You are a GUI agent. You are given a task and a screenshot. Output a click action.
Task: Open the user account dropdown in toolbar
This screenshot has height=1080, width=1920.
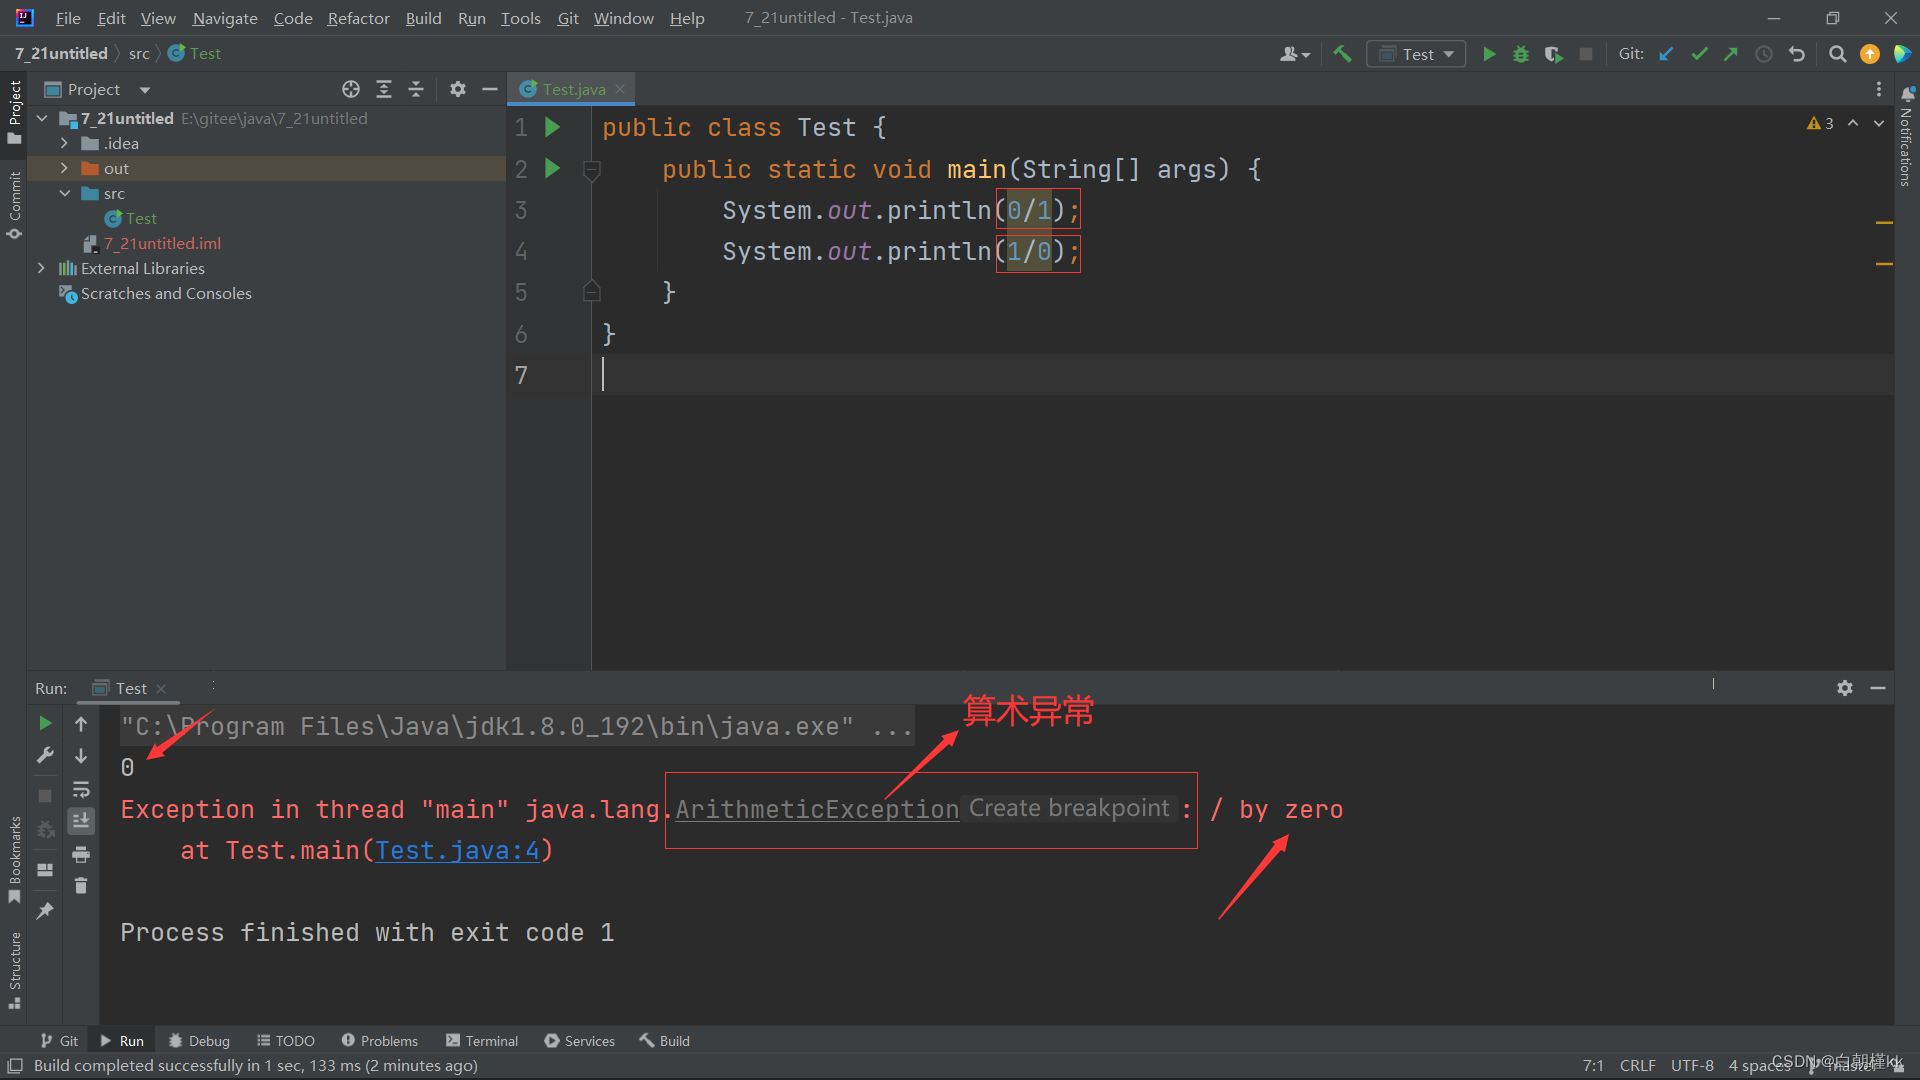(1295, 54)
